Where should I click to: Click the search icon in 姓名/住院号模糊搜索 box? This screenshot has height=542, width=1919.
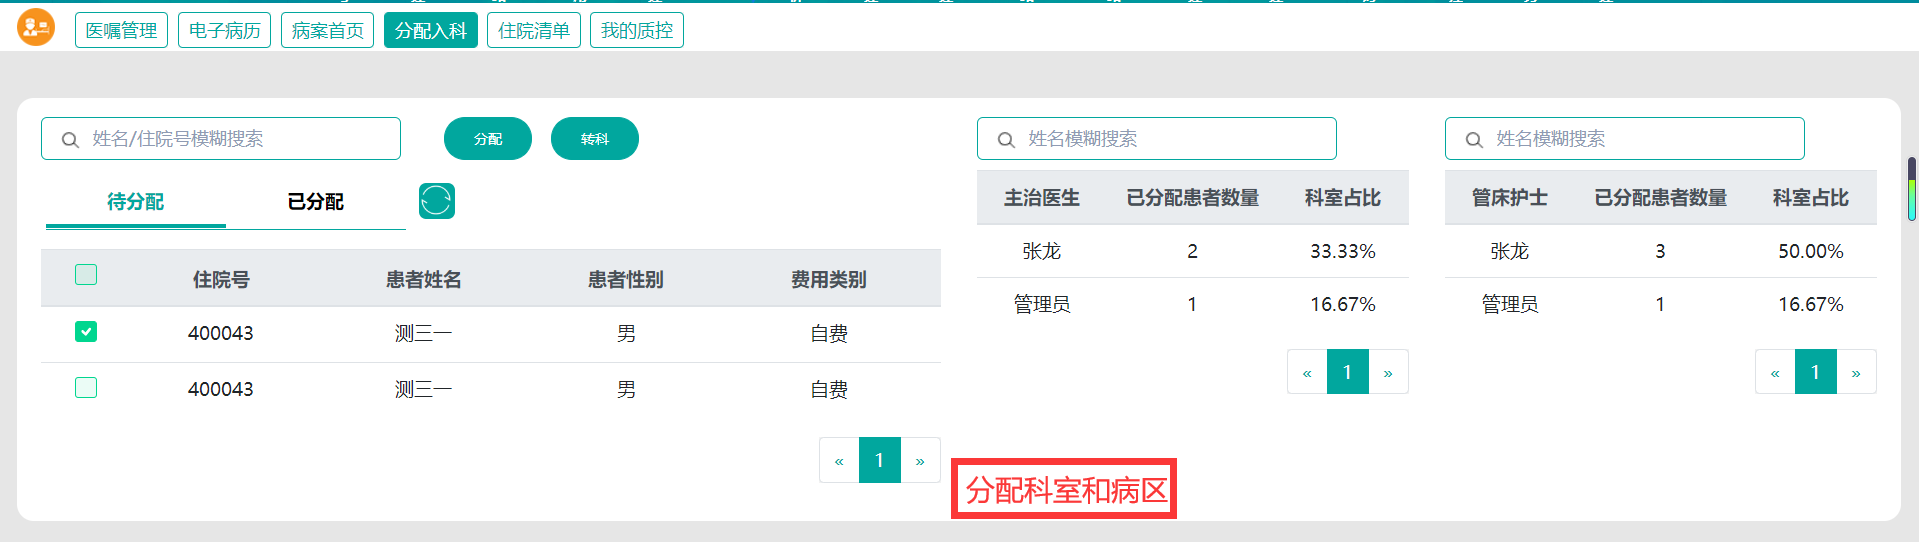pyautogui.click(x=70, y=139)
